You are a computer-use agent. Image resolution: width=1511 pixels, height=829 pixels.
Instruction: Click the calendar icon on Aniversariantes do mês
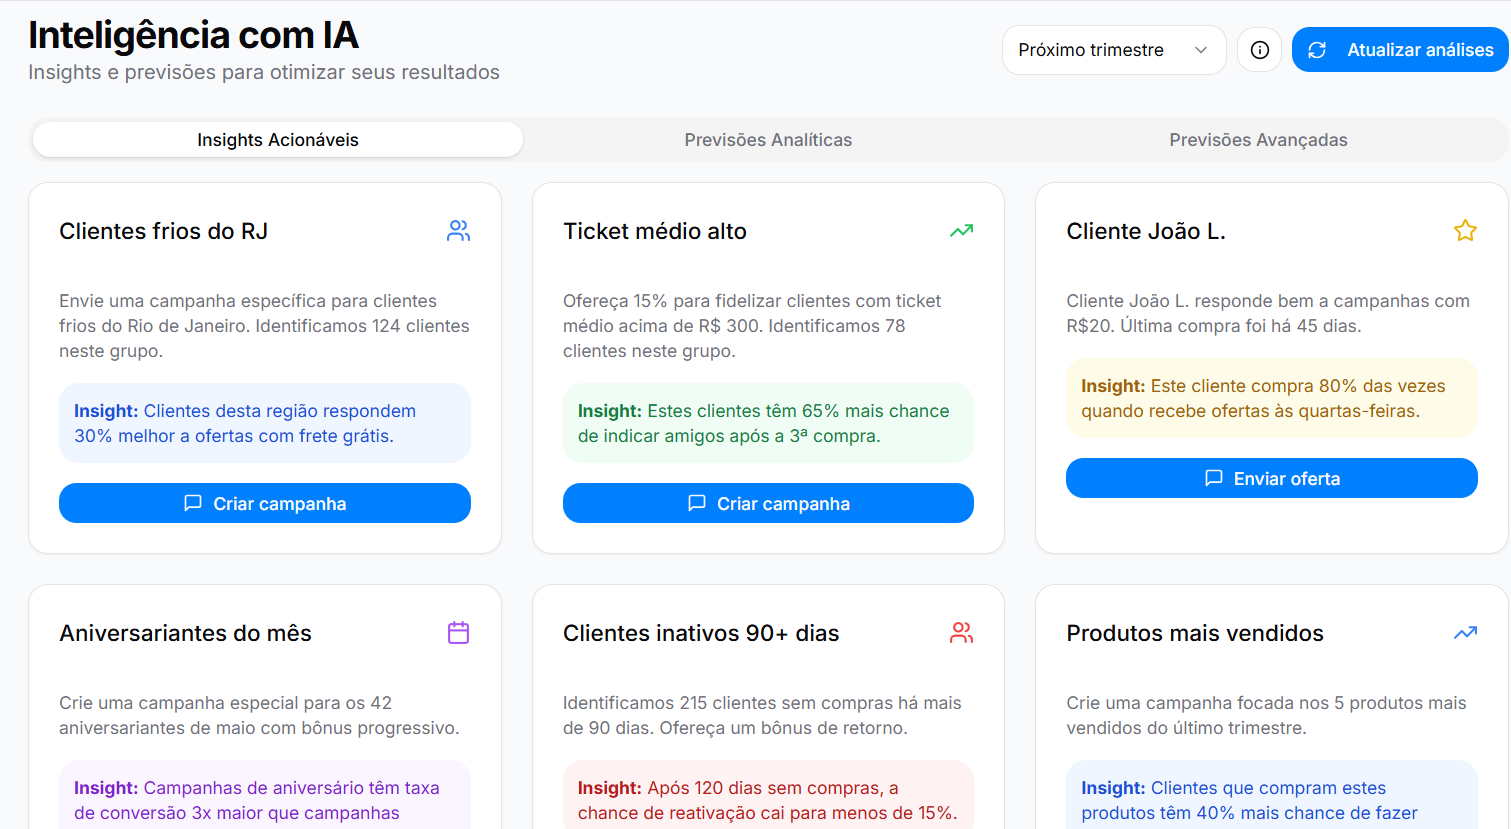click(458, 632)
